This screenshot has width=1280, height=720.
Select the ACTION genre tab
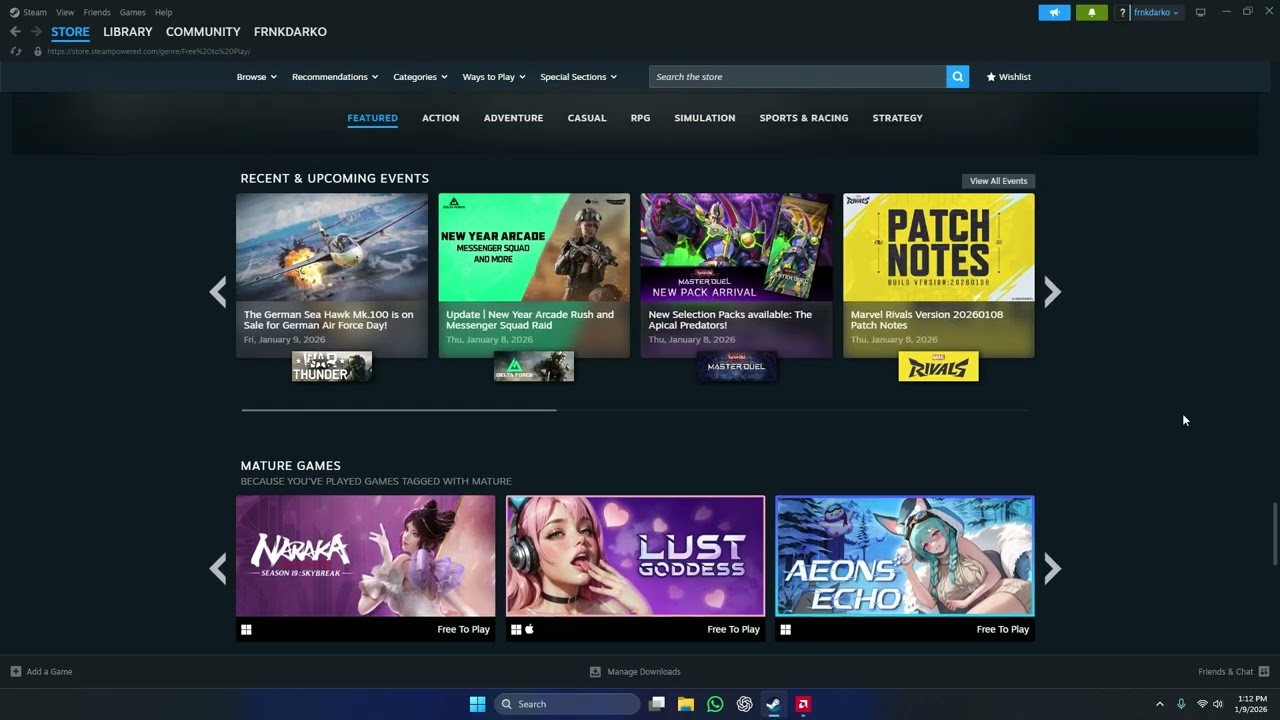click(440, 118)
